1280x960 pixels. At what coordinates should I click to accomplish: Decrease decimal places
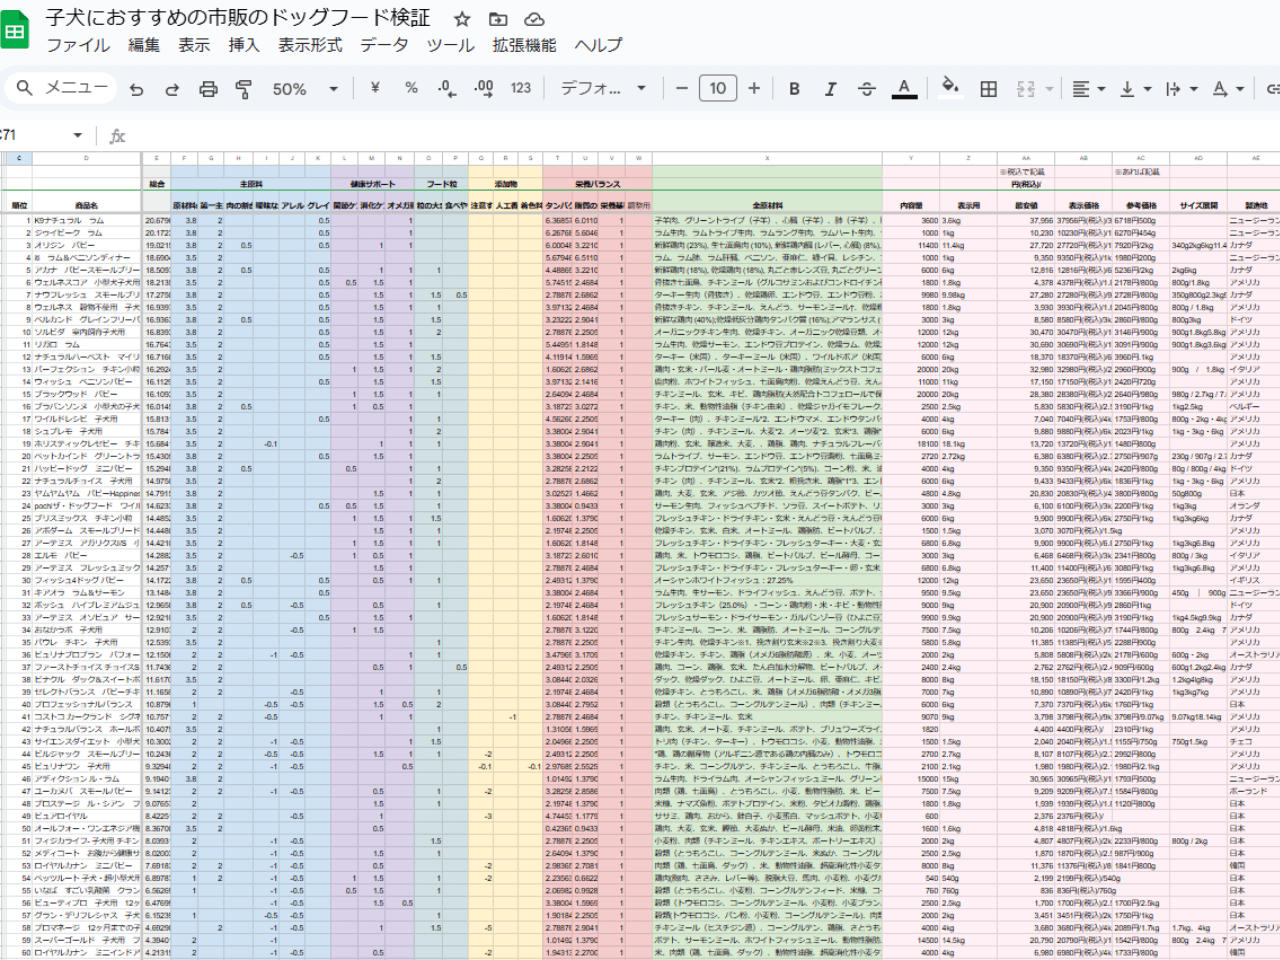click(x=447, y=88)
